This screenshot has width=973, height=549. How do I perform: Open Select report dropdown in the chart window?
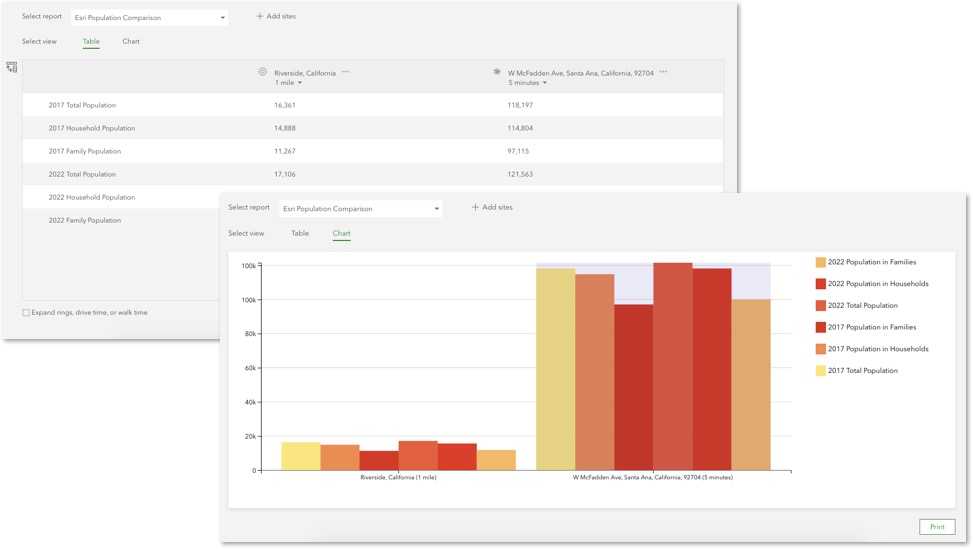361,208
